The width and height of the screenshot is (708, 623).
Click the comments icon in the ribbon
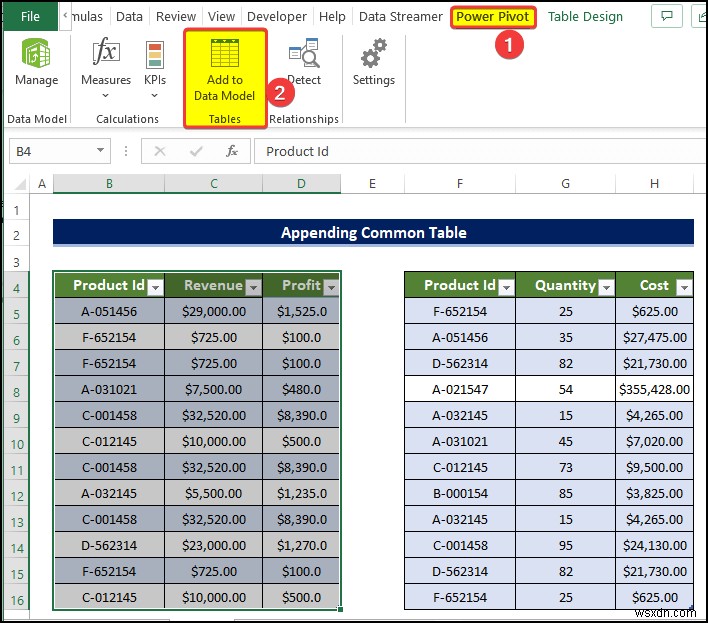point(666,16)
